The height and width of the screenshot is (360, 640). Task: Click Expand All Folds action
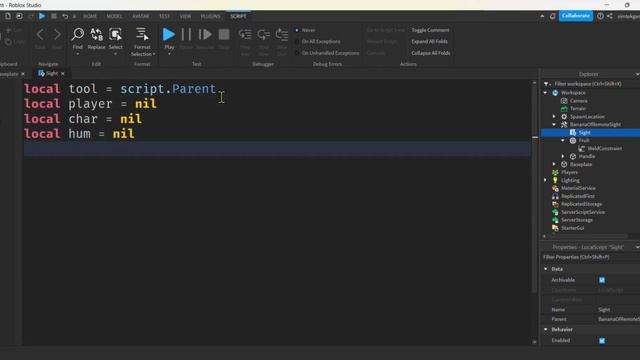point(429,42)
